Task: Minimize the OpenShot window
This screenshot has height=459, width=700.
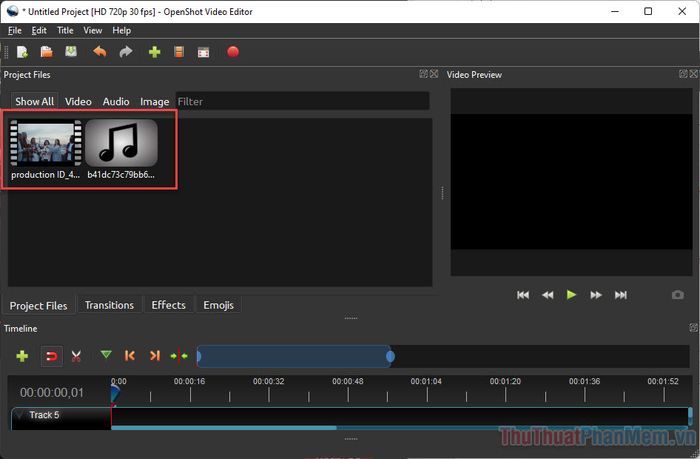Action: (x=615, y=12)
